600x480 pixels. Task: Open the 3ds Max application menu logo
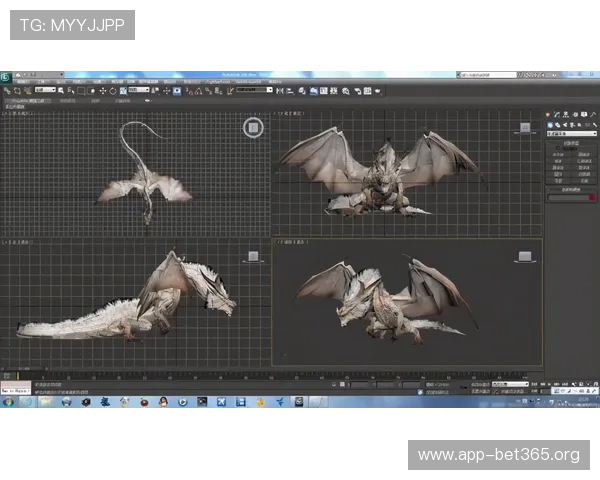pos(6,75)
